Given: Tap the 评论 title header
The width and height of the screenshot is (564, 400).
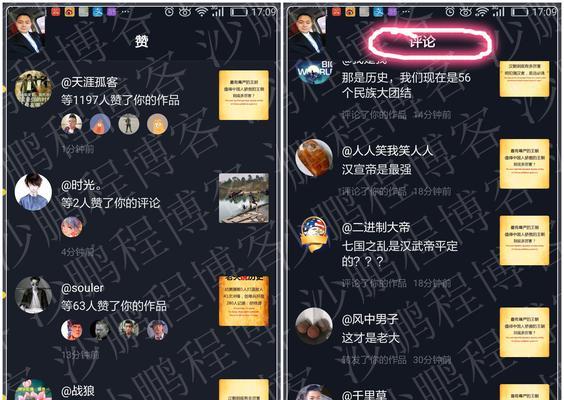Looking at the screenshot, I should 423,42.
